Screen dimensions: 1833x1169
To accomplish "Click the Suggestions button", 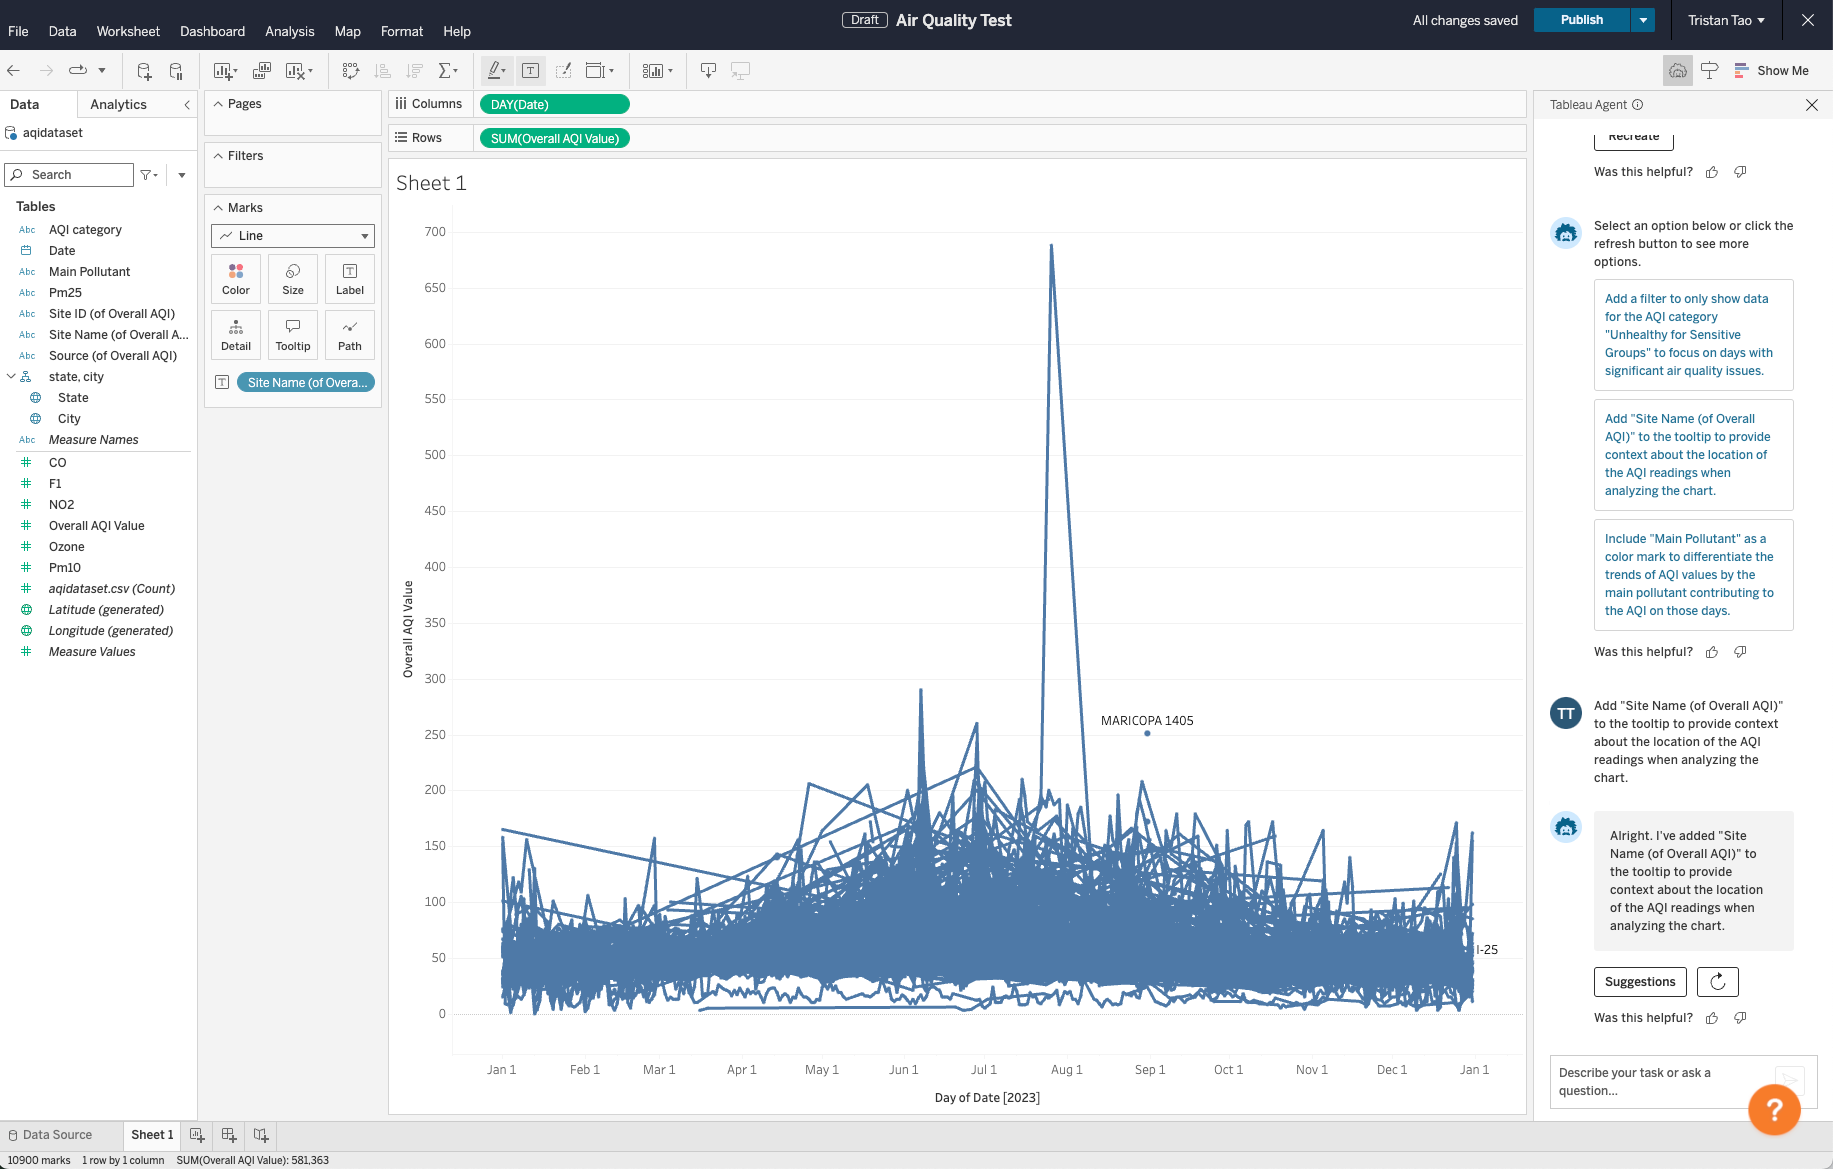I will [x=1640, y=982].
